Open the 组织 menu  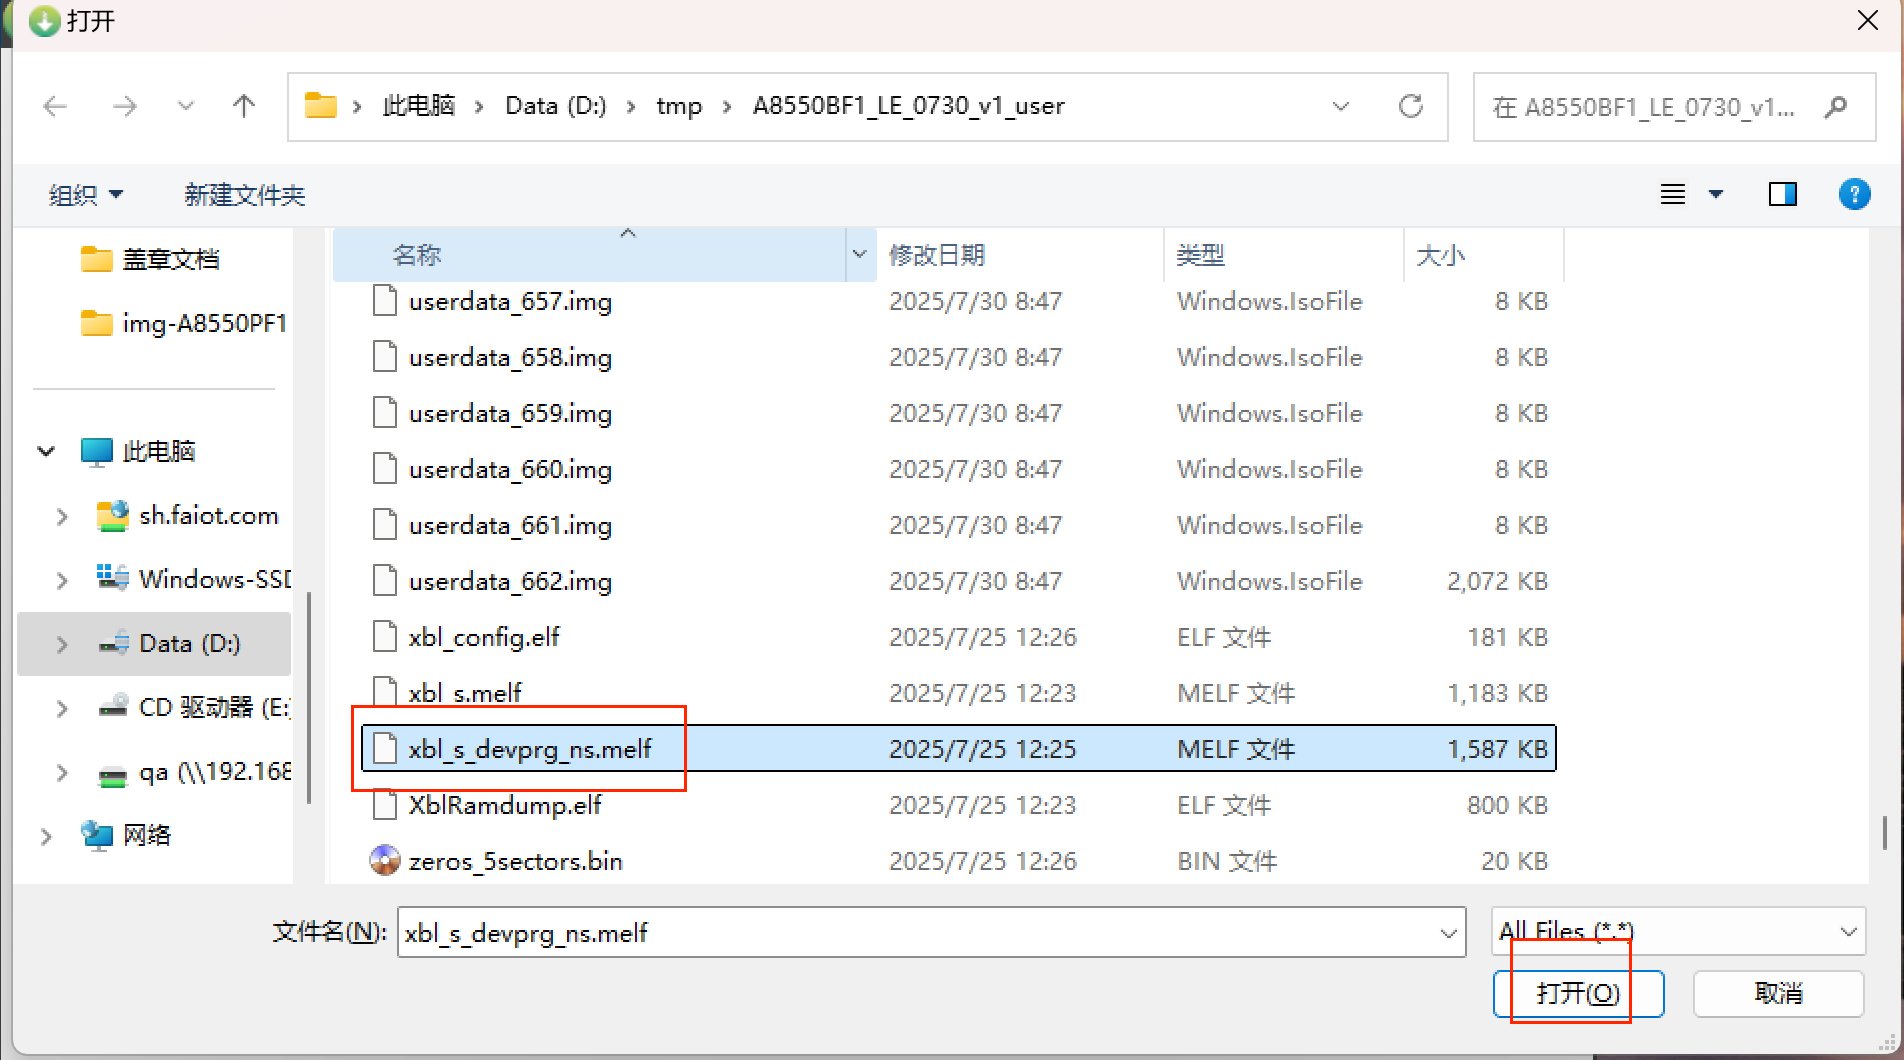pyautogui.click(x=85, y=195)
